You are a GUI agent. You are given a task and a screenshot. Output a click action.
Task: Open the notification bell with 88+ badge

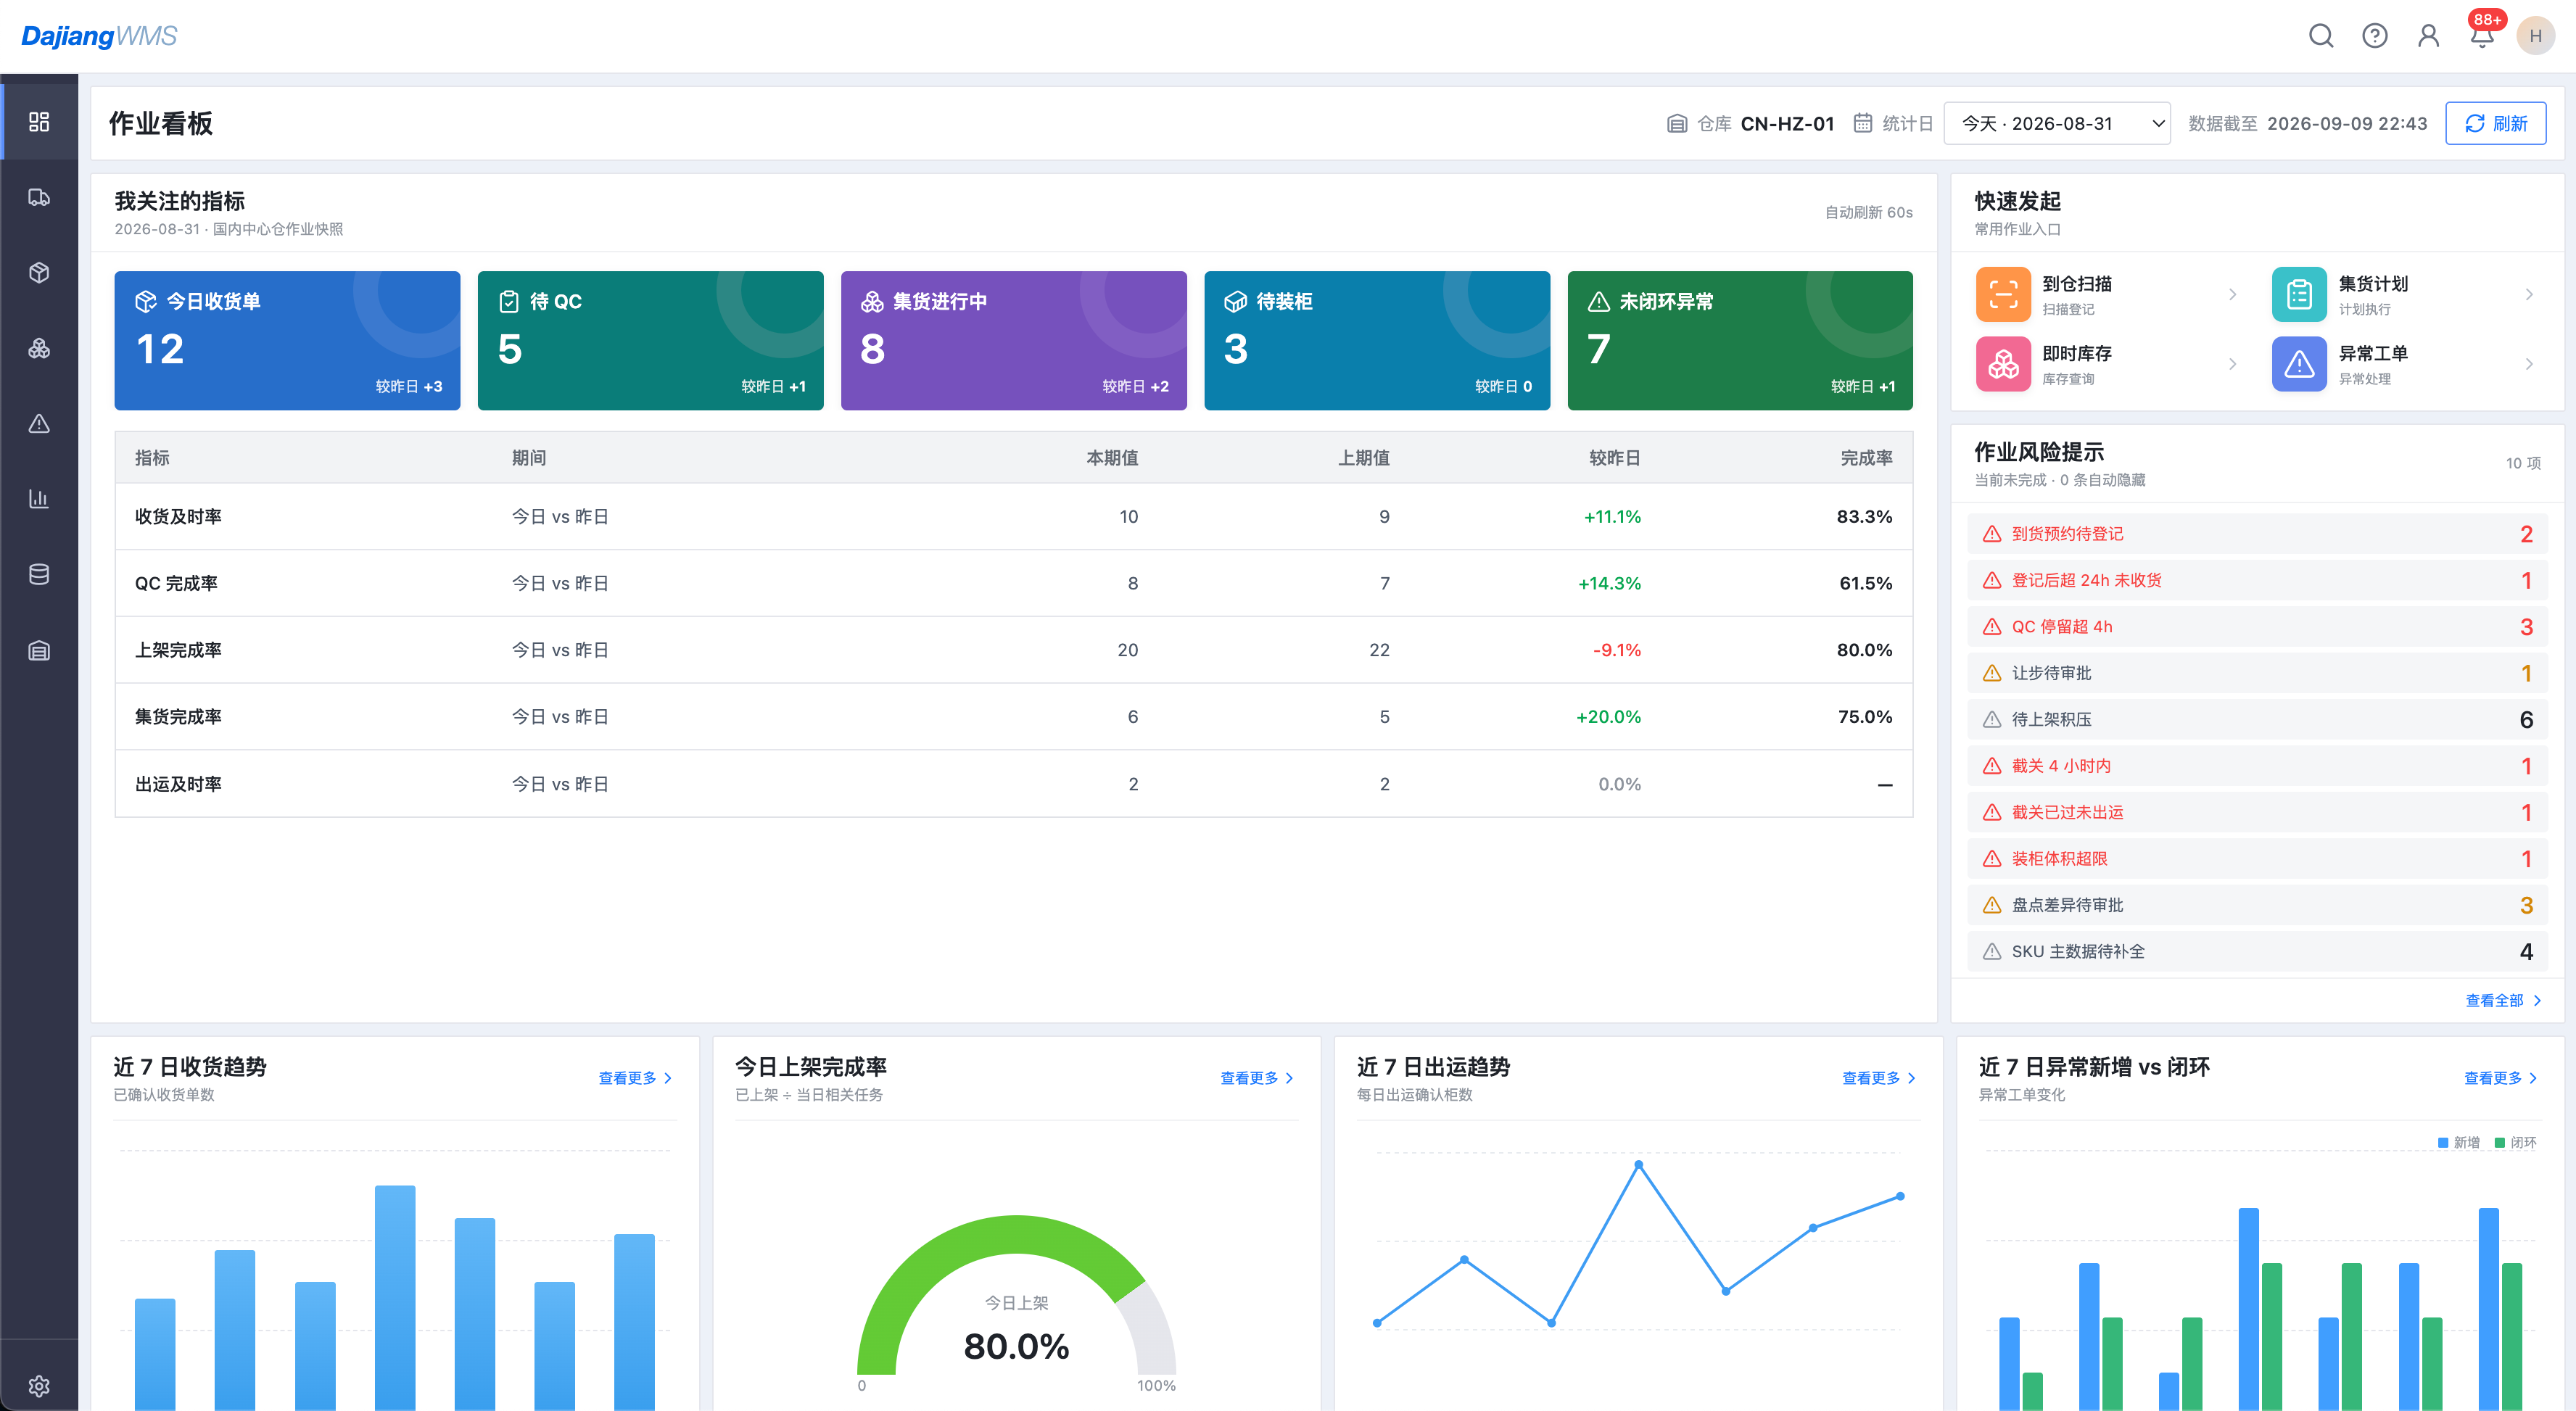point(2482,36)
